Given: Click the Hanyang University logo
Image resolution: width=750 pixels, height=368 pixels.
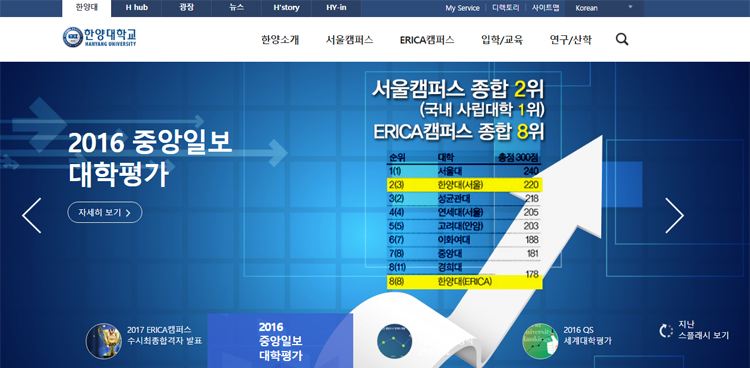Looking at the screenshot, I should point(100,37).
